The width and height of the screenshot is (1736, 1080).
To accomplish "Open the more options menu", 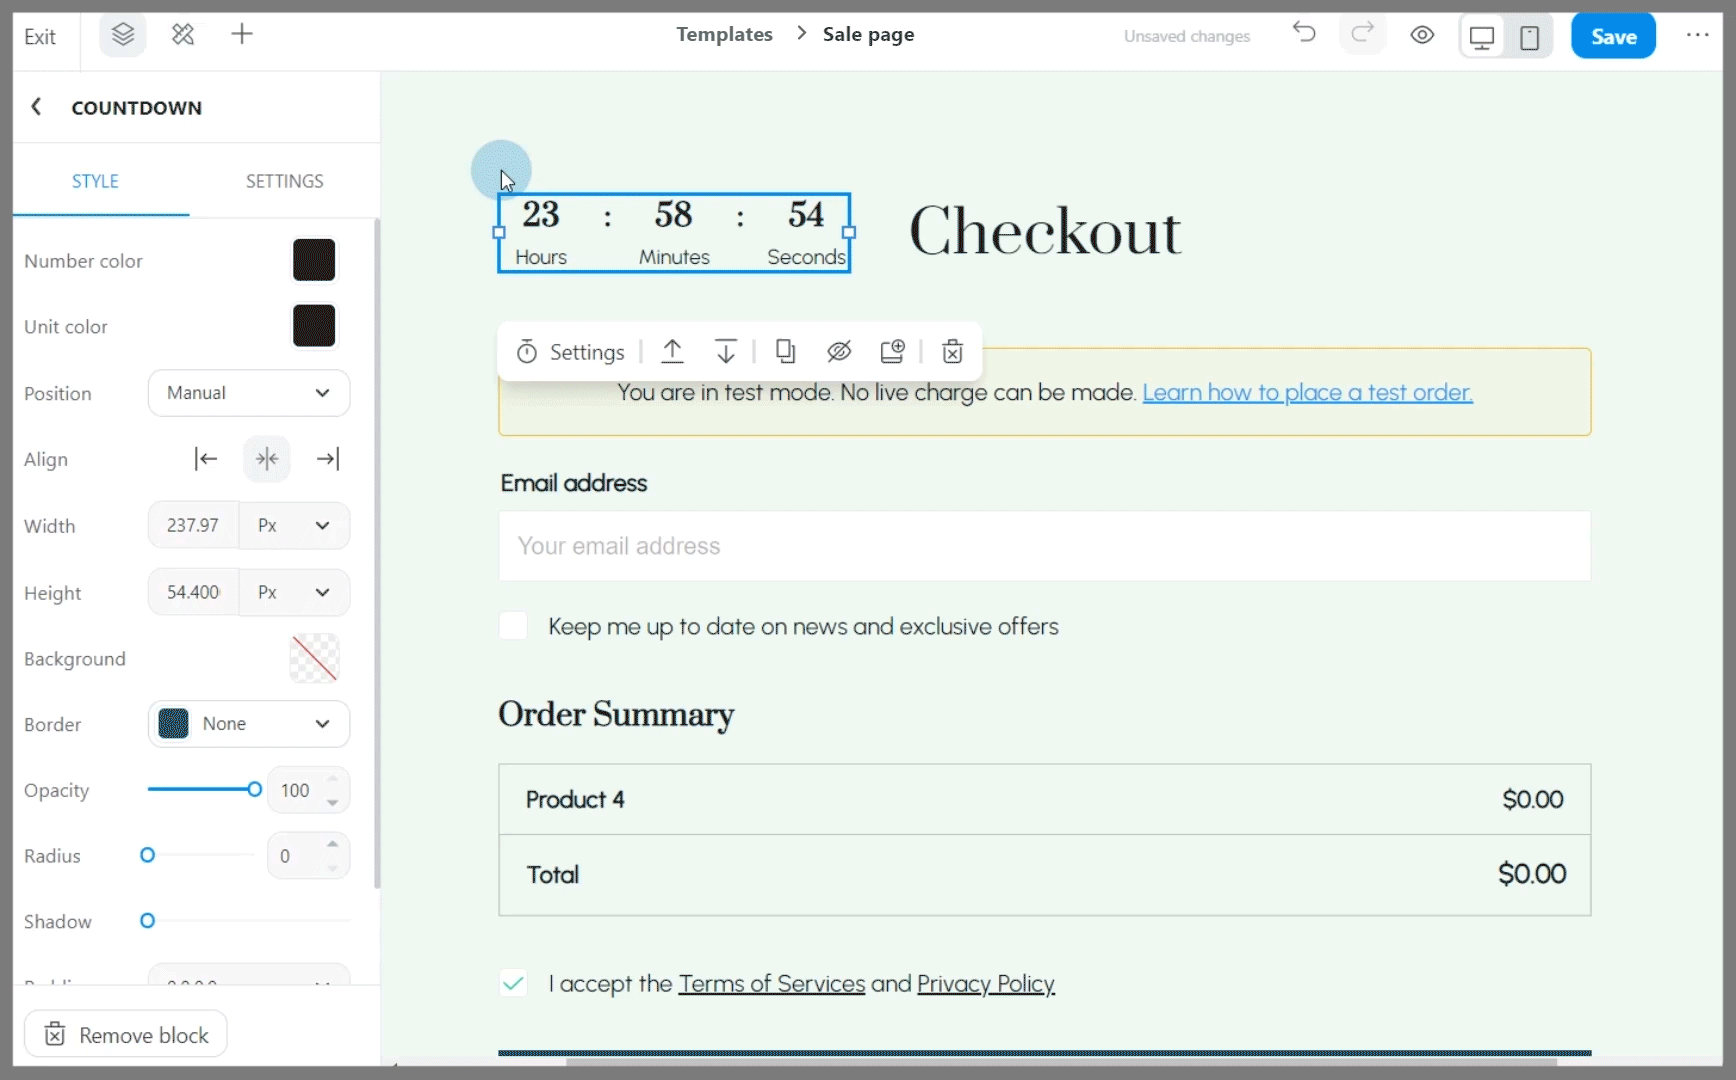I will click(x=1698, y=35).
